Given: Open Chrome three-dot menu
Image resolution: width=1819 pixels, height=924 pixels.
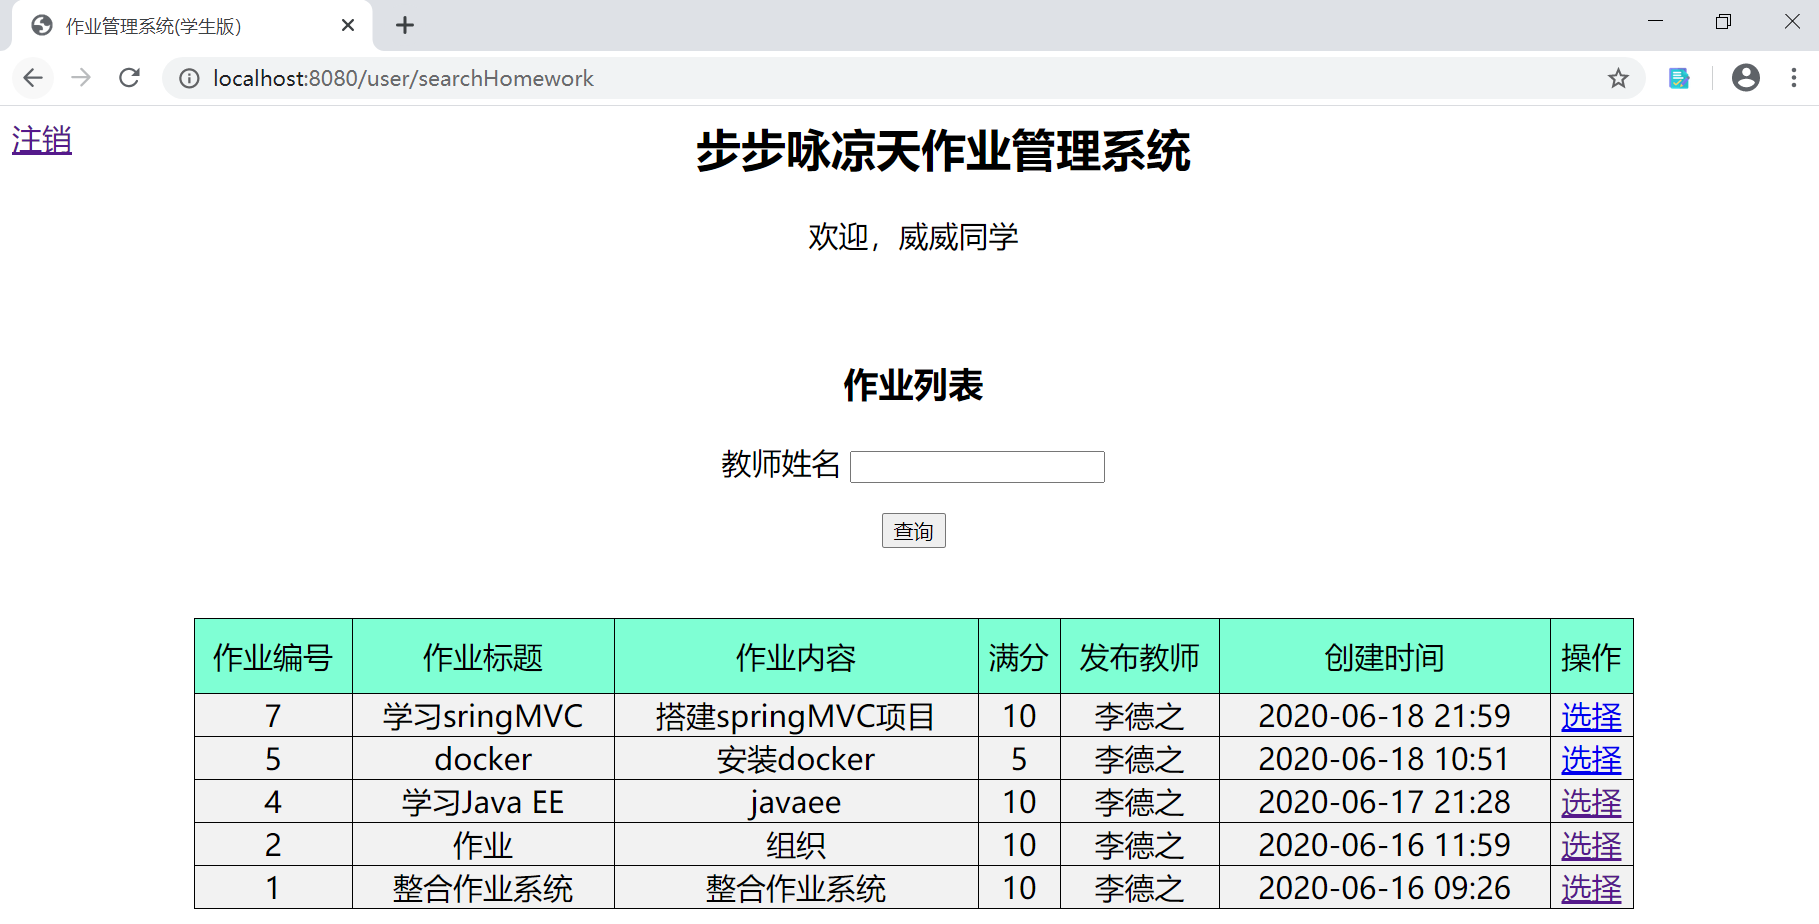Looking at the screenshot, I should (1794, 78).
